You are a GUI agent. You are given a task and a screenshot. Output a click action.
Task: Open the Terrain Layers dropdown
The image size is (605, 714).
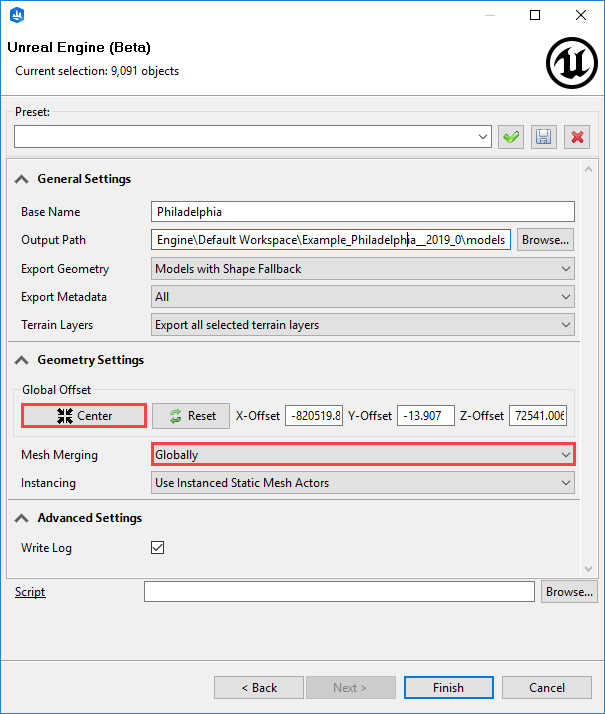[x=363, y=325]
